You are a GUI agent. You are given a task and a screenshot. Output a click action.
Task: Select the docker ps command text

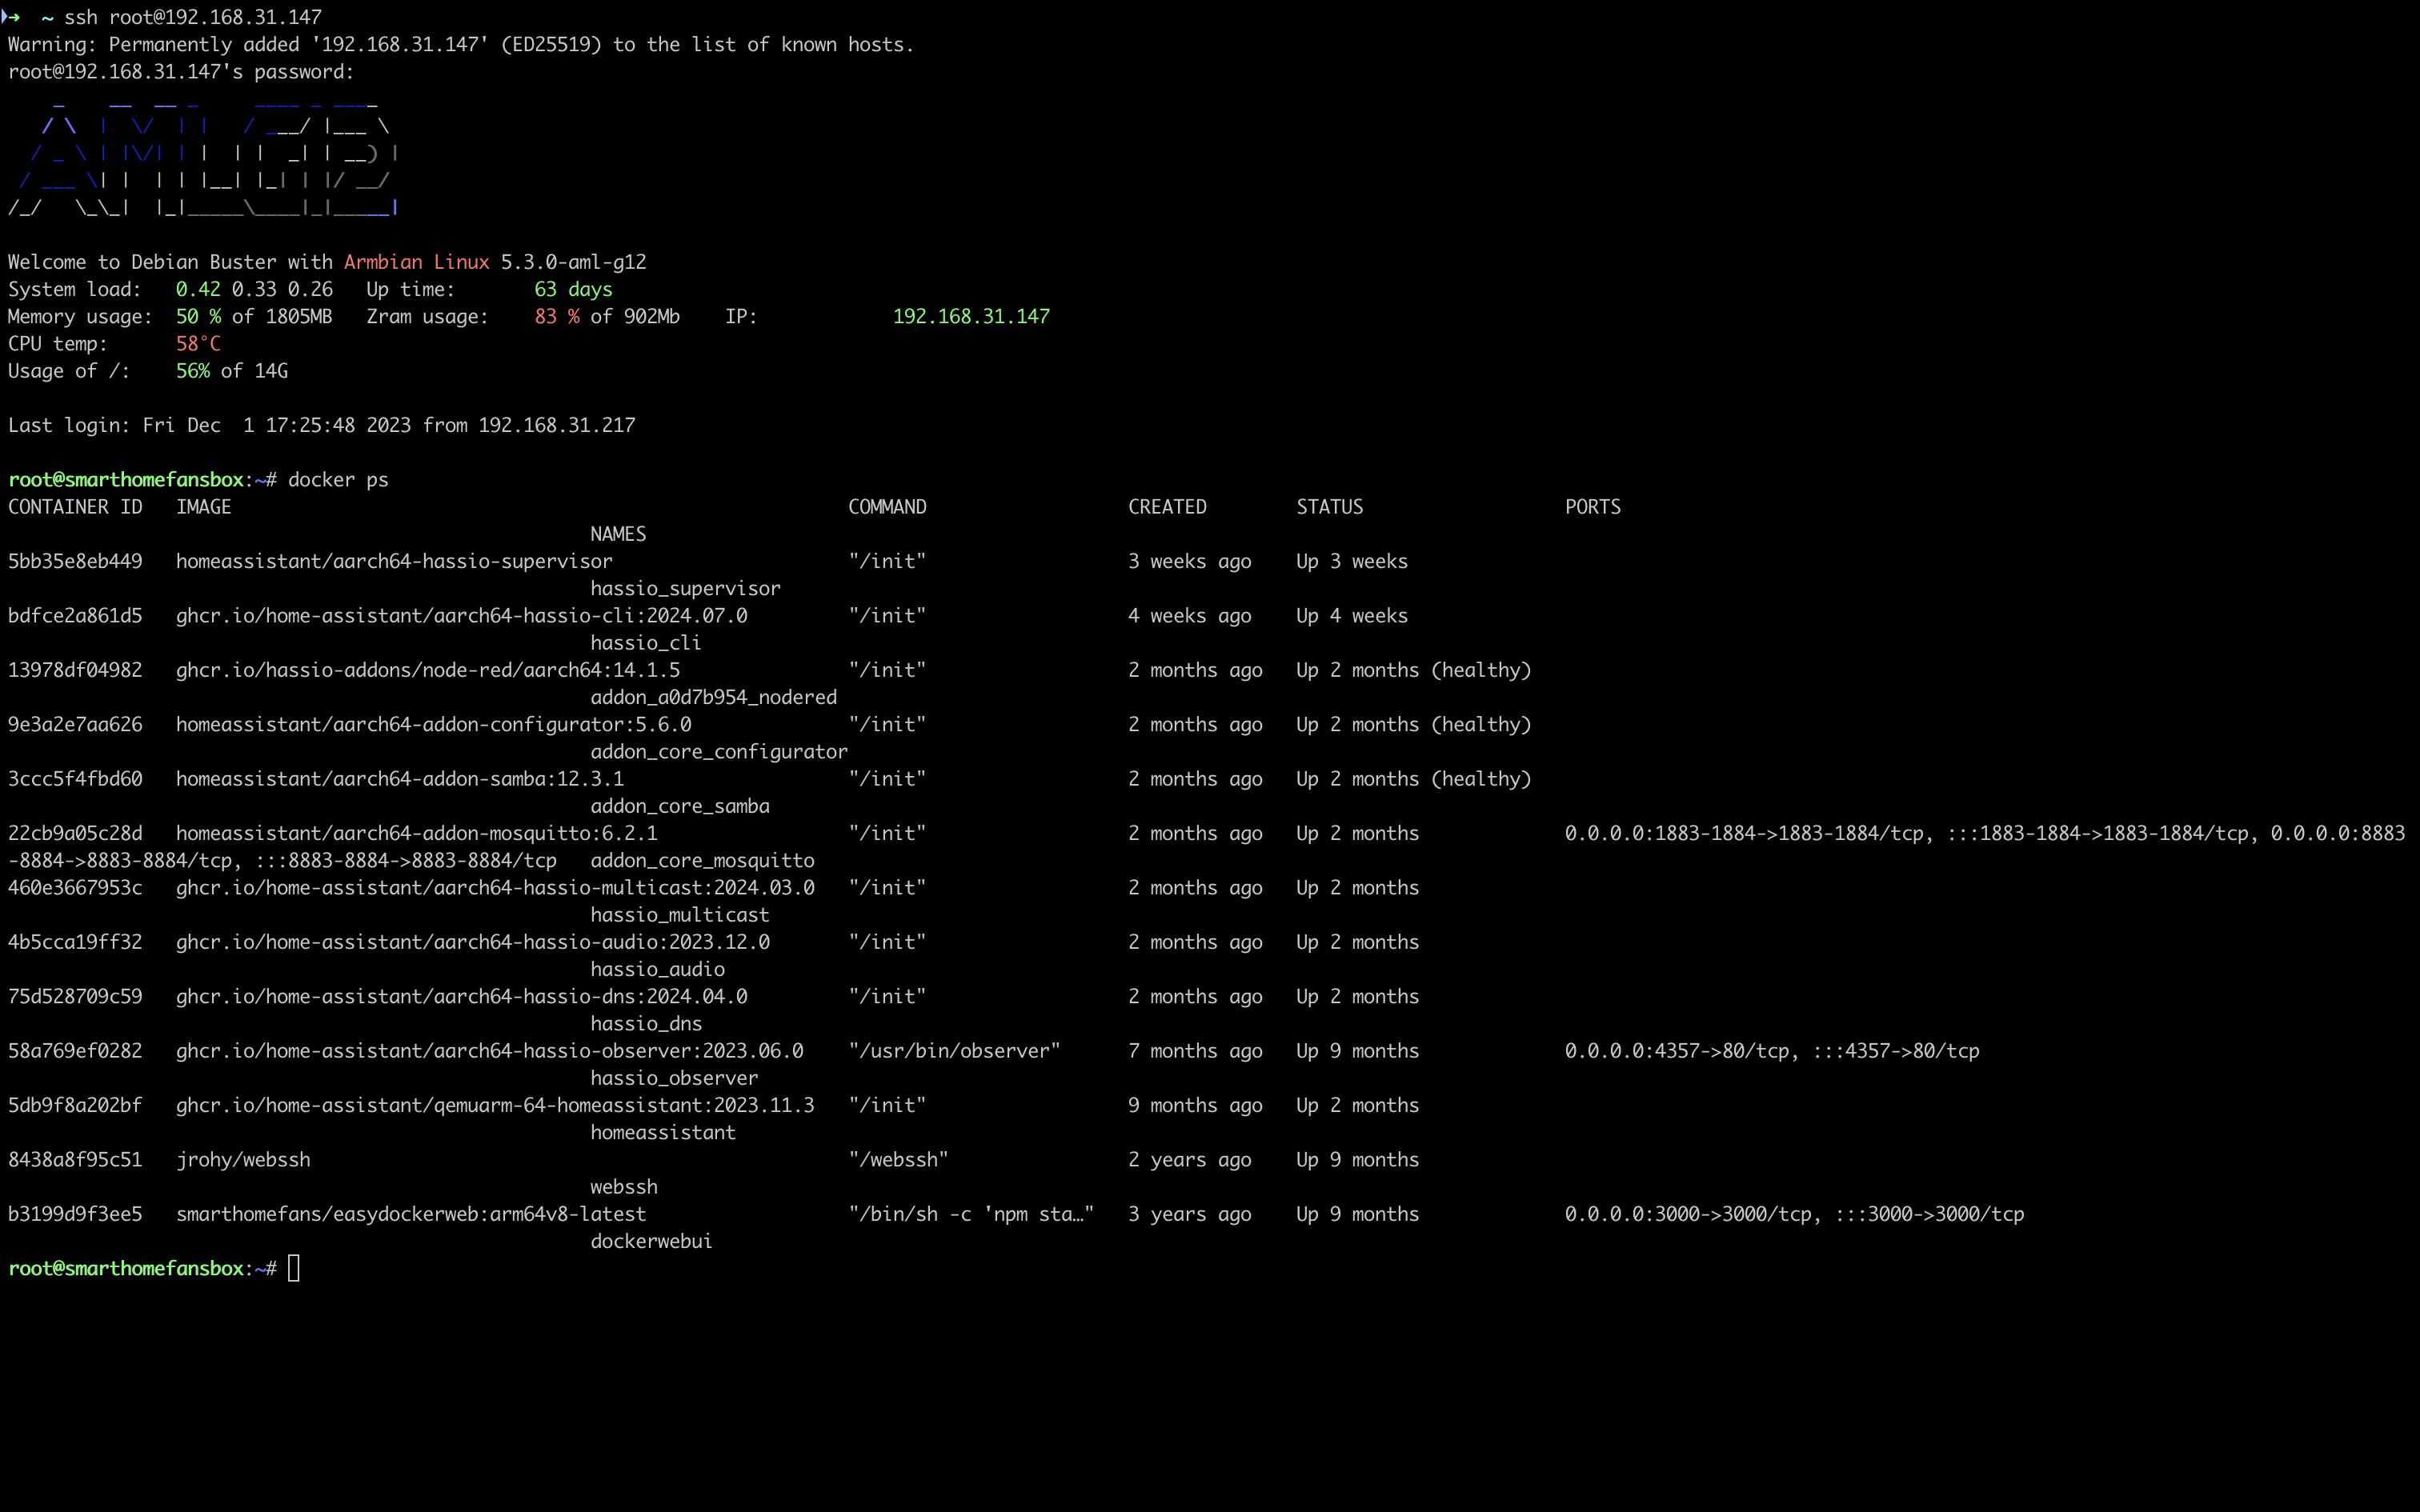[338, 479]
